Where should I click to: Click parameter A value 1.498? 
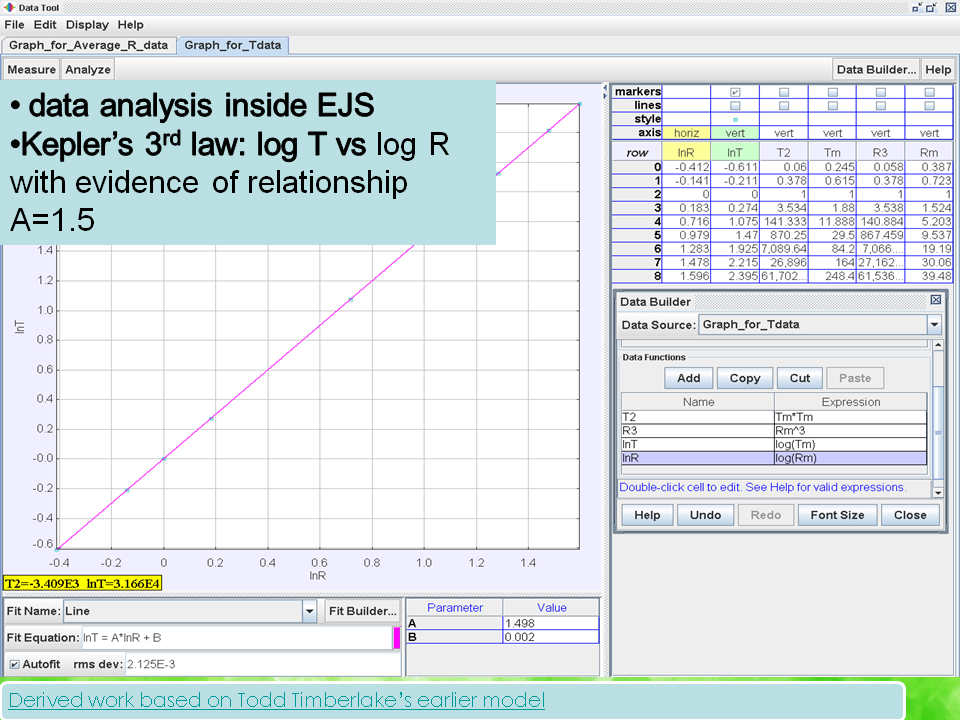(550, 623)
